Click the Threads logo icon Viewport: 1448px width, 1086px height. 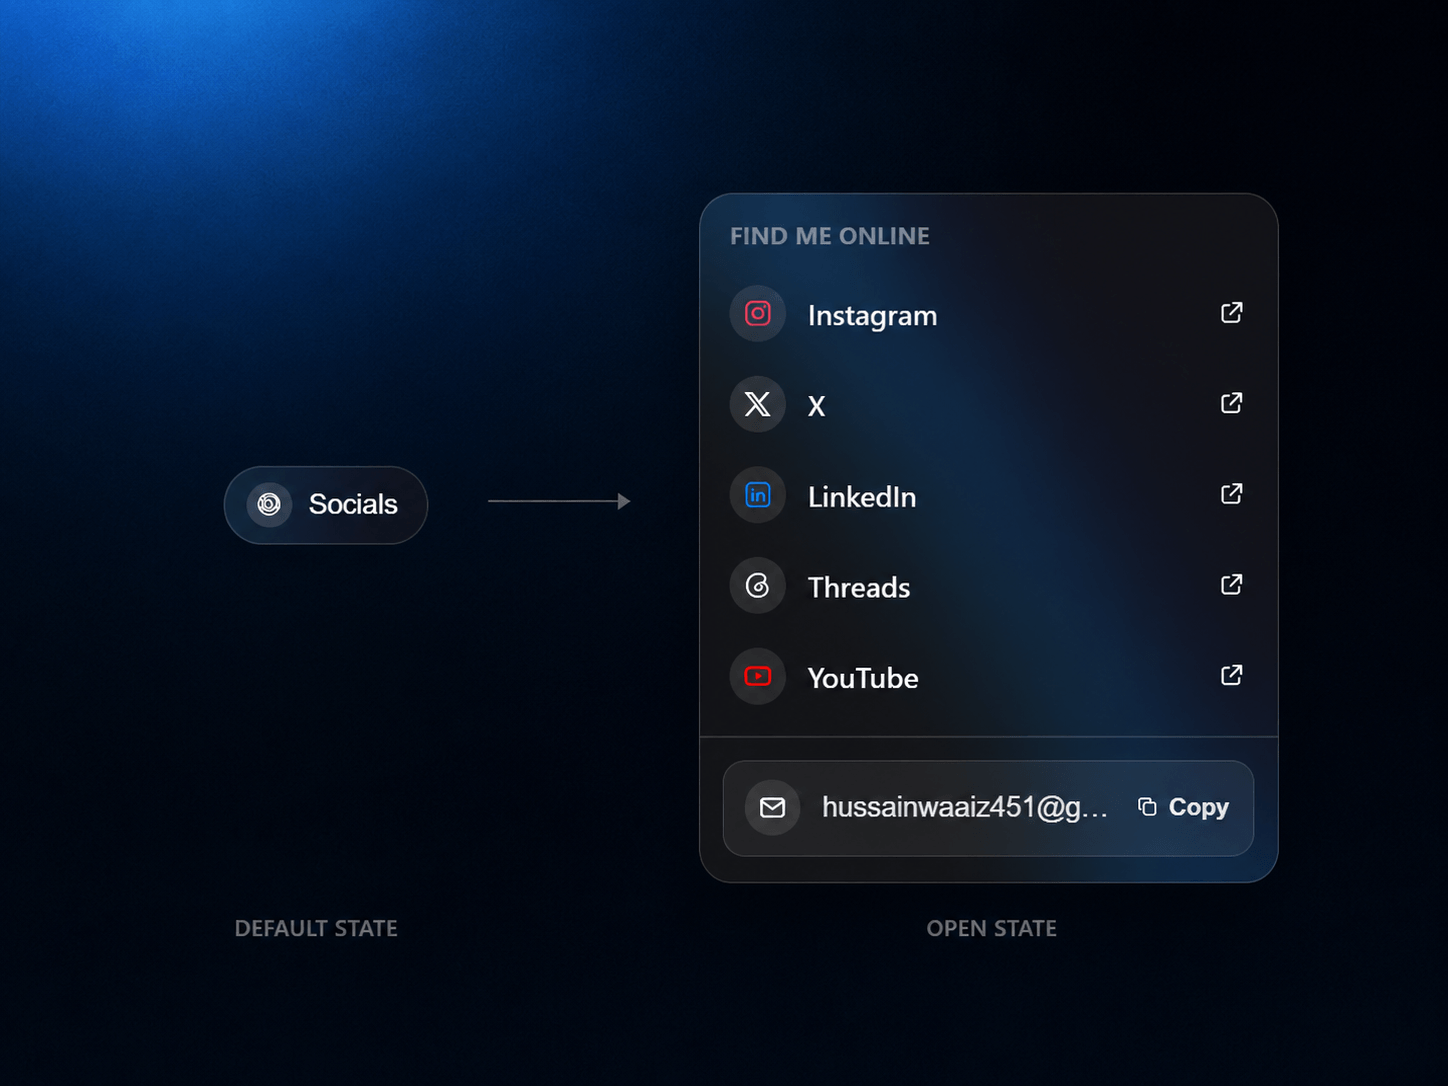(x=758, y=586)
